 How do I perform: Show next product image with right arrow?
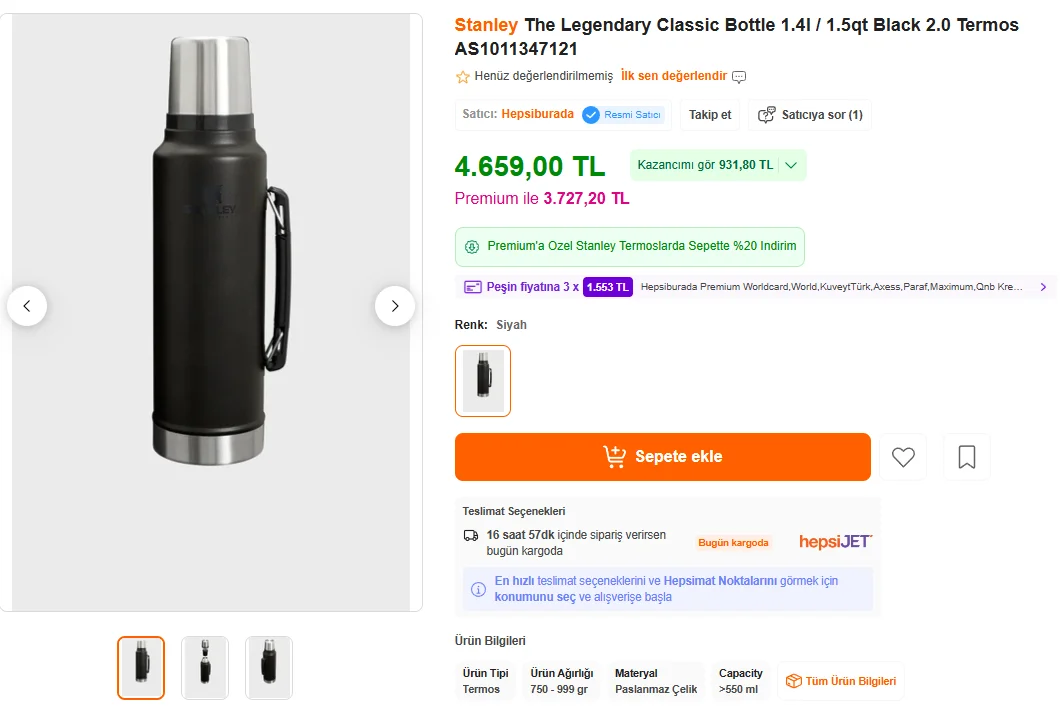[x=395, y=306]
